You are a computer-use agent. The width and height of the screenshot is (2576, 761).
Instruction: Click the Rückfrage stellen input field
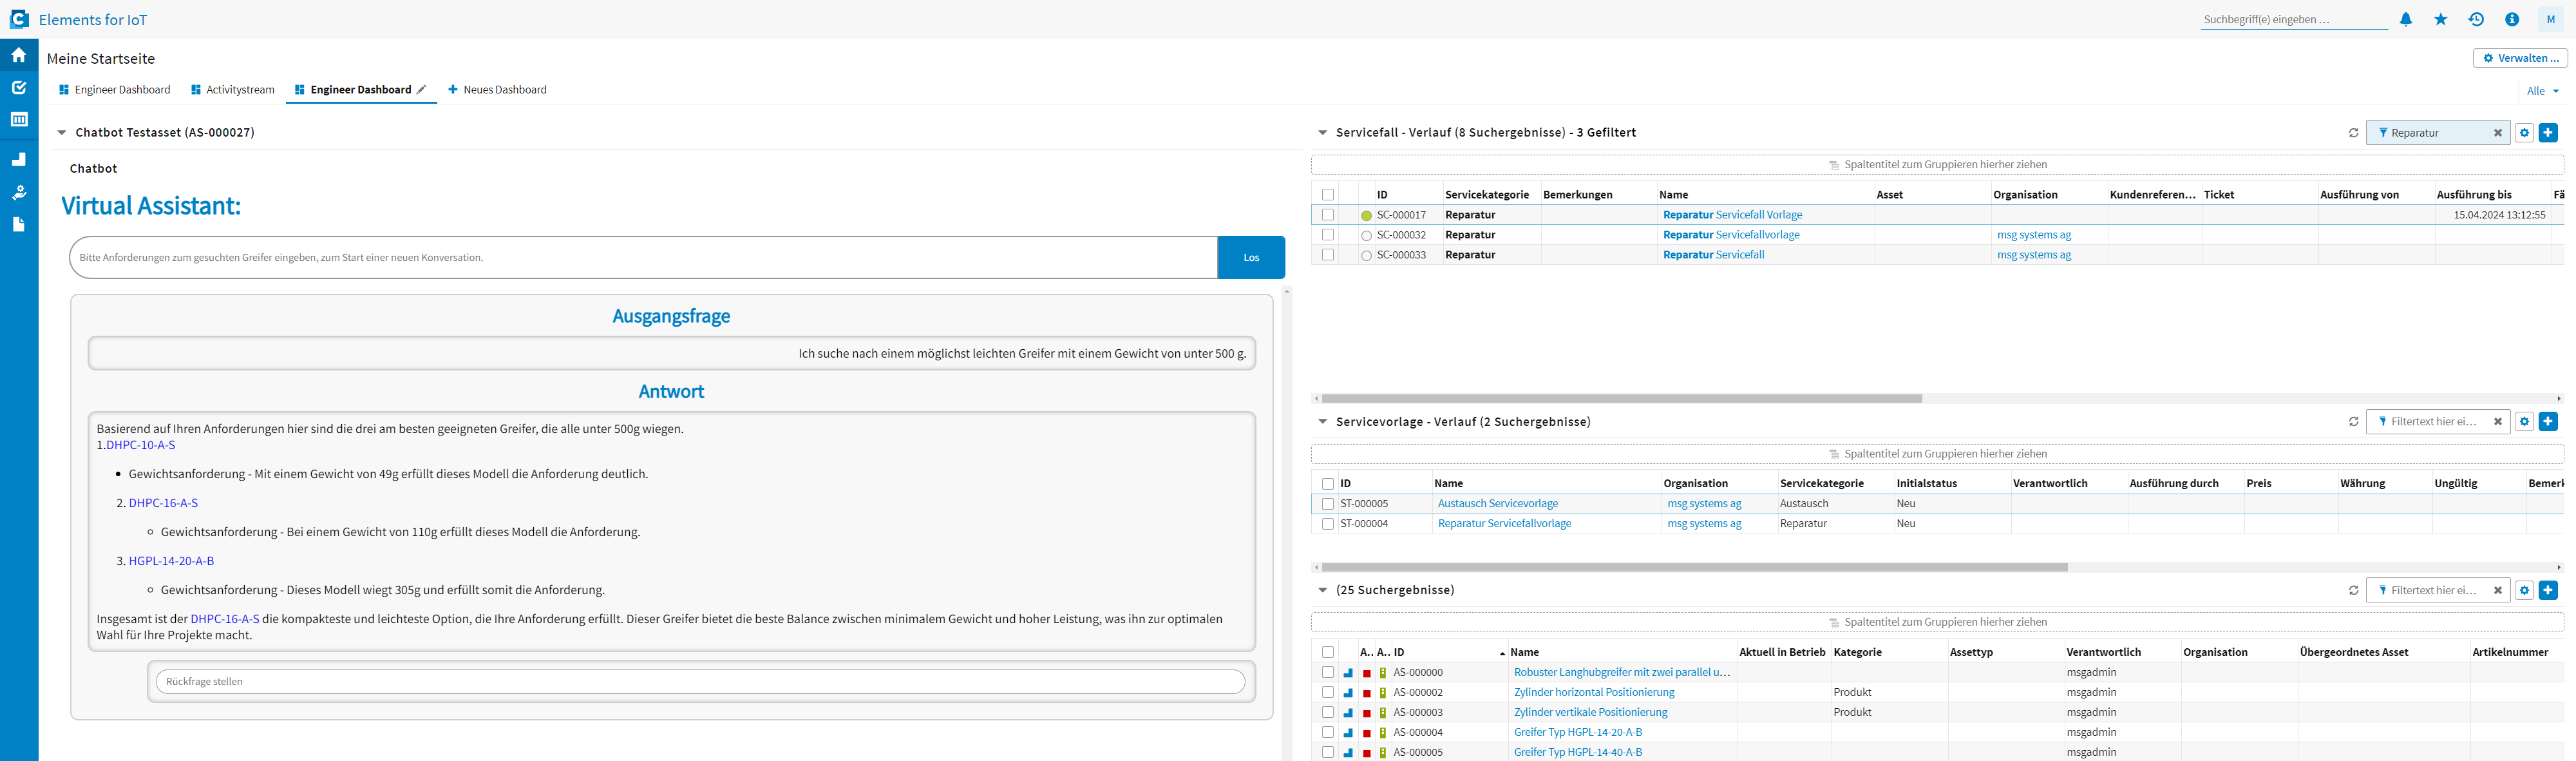[700, 682]
